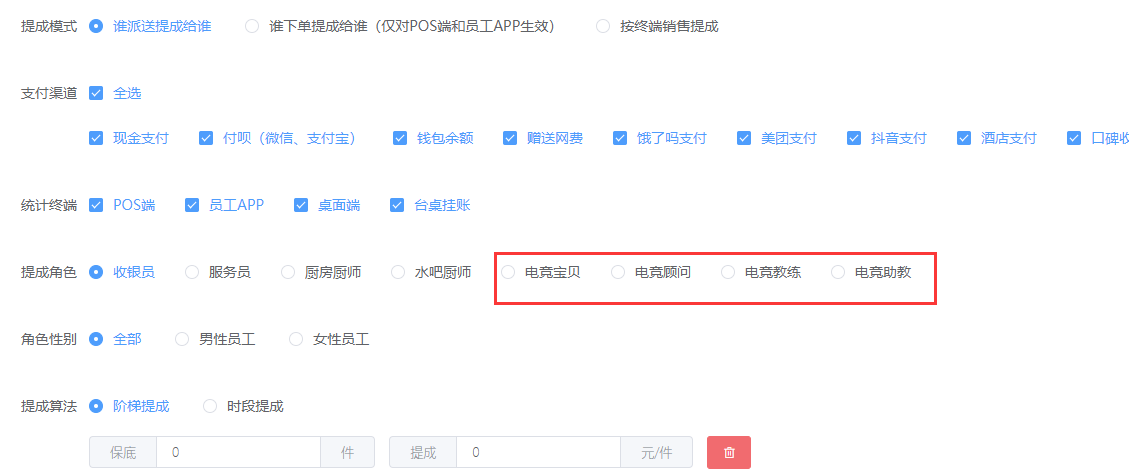Uncheck 美团支付 channel
This screenshot has height=470, width=1129.
(744, 138)
